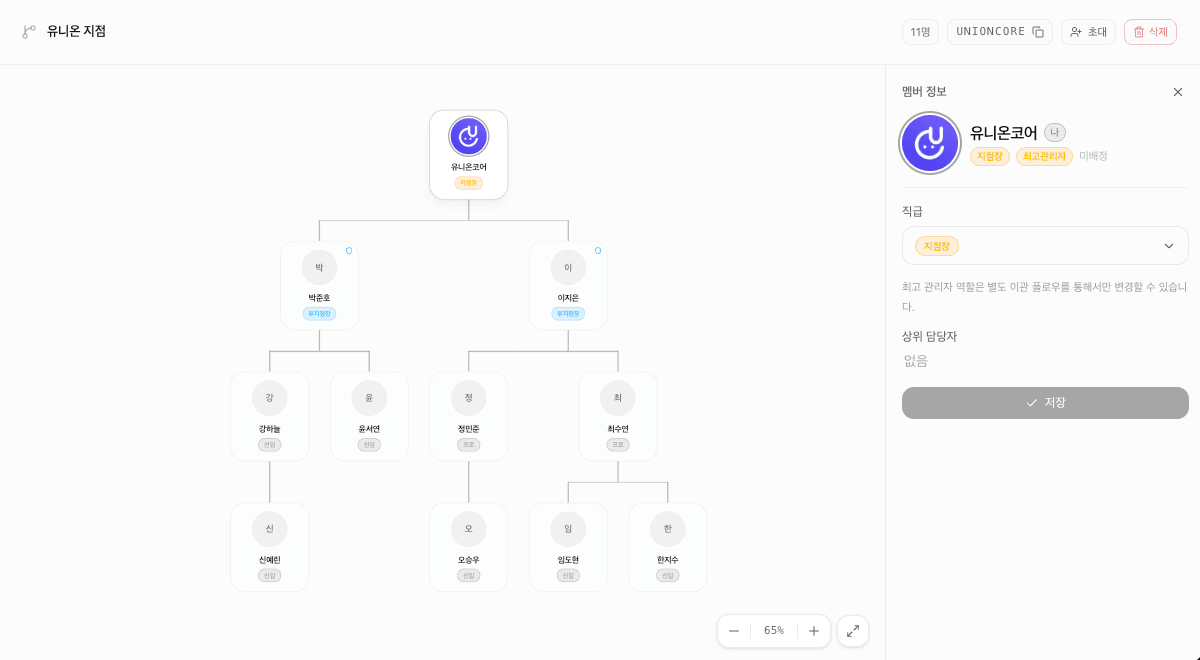
Task: Click the 65% zoom level indicator
Action: click(x=774, y=631)
